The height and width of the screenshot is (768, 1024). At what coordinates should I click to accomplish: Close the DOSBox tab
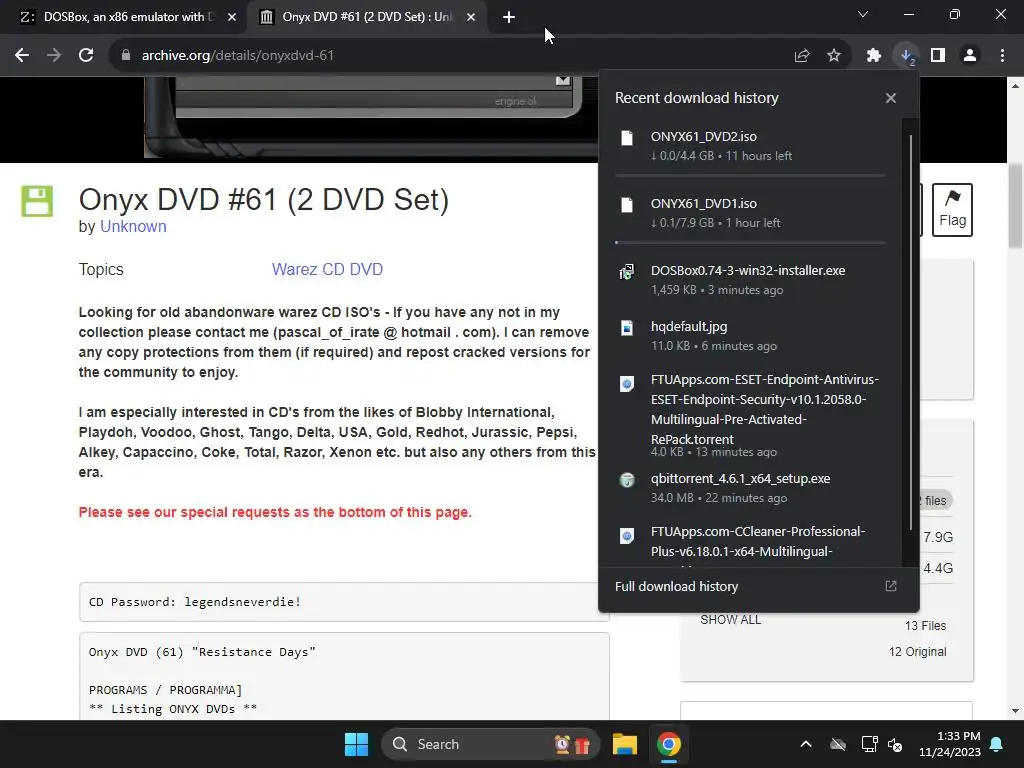232,17
